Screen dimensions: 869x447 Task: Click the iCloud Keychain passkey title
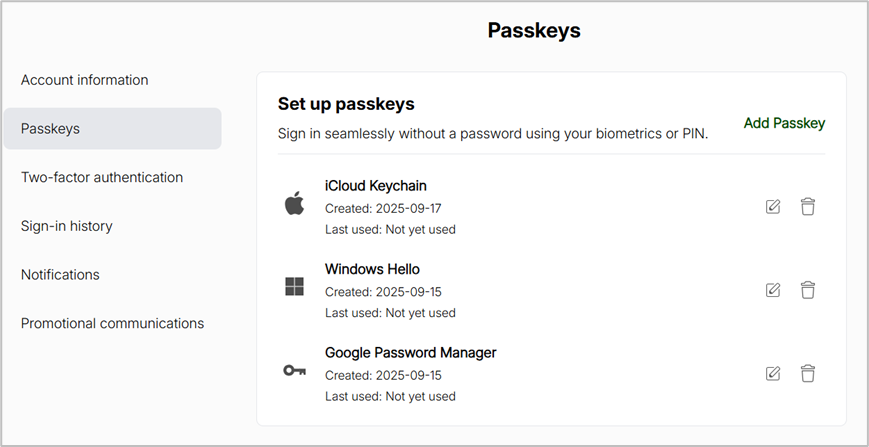coord(376,186)
